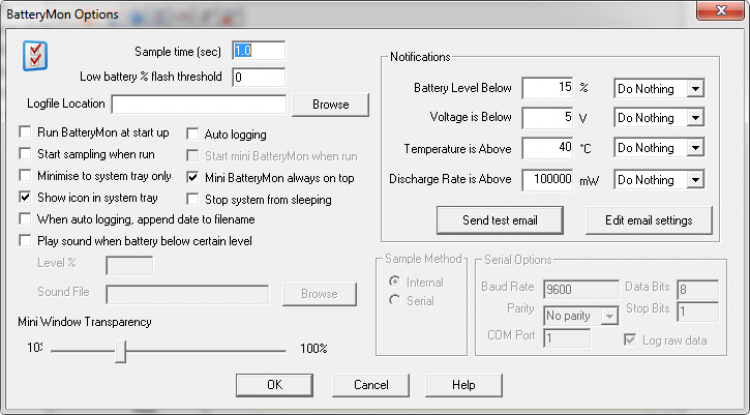Click the COM Port field

tap(567, 339)
